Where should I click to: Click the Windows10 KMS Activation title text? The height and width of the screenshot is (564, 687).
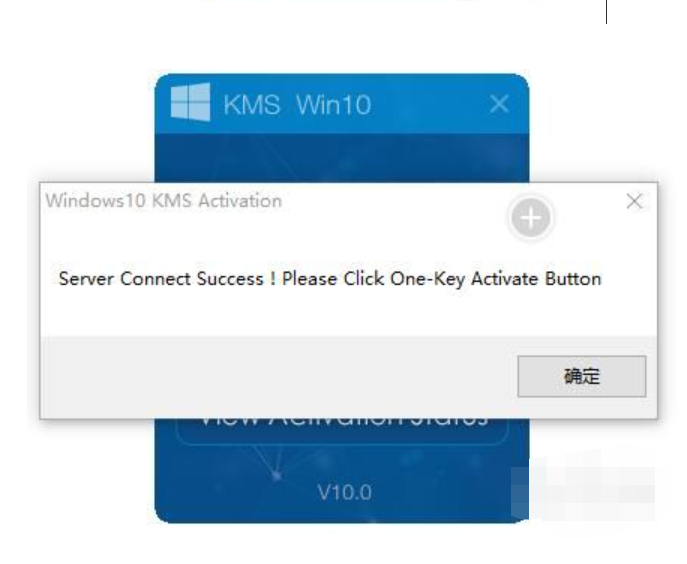point(164,201)
